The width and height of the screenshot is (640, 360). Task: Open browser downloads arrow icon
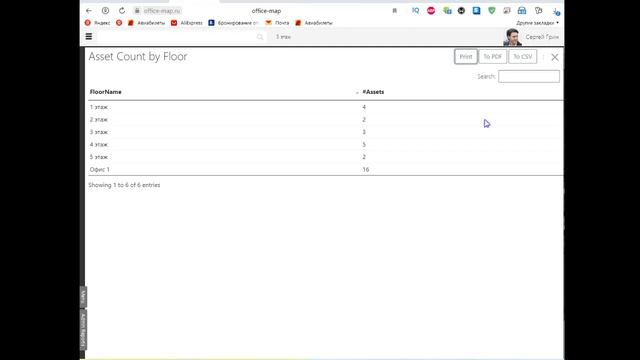(556, 11)
